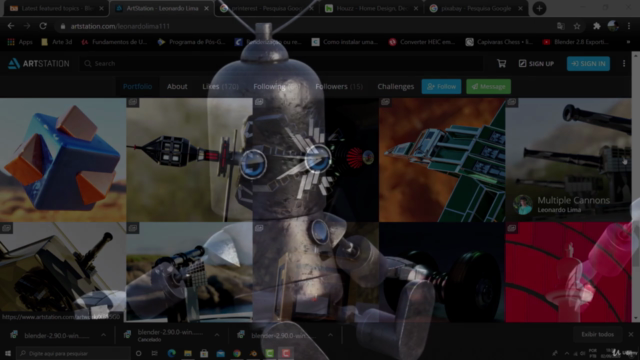Open the Windows Start menu
The image size is (640, 360).
click(x=8, y=353)
